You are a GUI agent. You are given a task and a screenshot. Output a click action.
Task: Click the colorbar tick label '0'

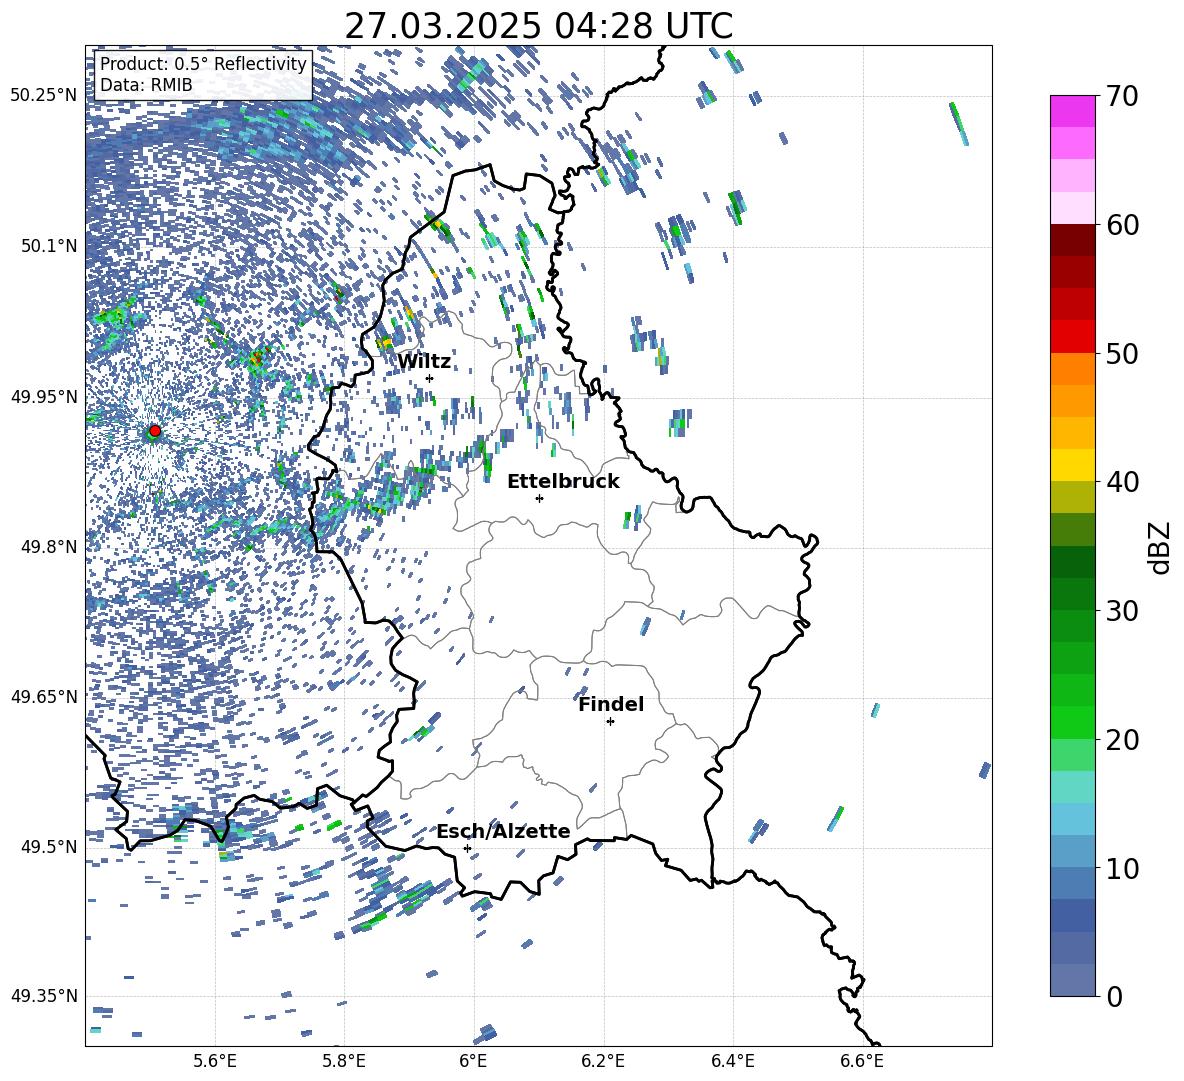(1114, 996)
